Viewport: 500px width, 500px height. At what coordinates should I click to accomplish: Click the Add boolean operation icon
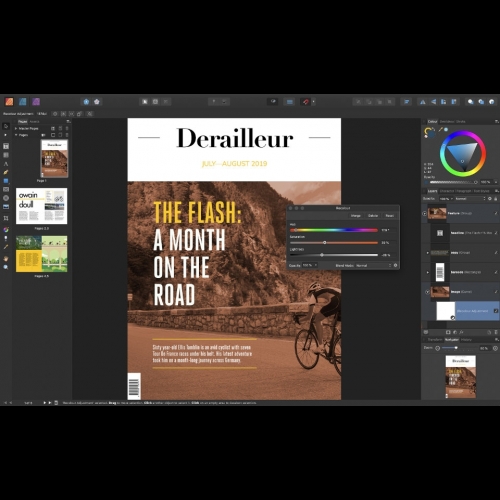[470, 102]
